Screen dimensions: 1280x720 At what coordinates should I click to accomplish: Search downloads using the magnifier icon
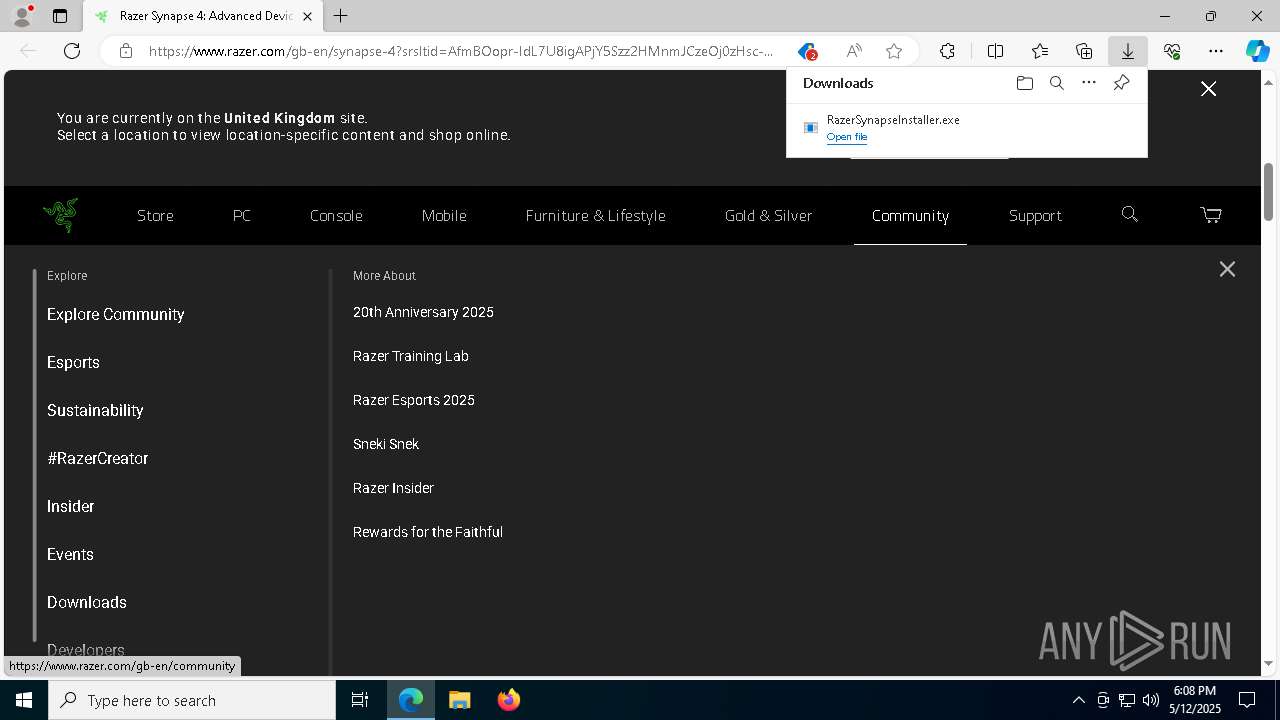pos(1056,83)
